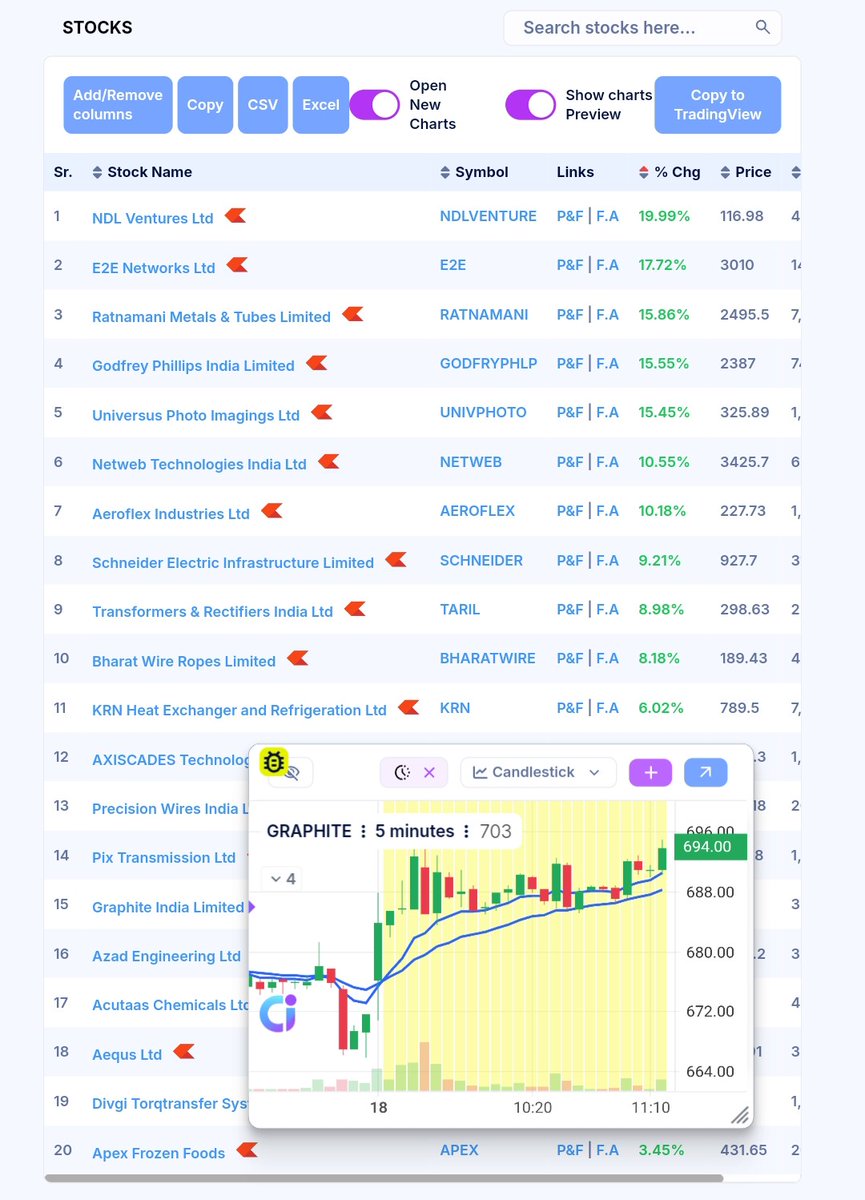
Task: Expand the indicators list labeled 4 on chart
Action: (283, 879)
